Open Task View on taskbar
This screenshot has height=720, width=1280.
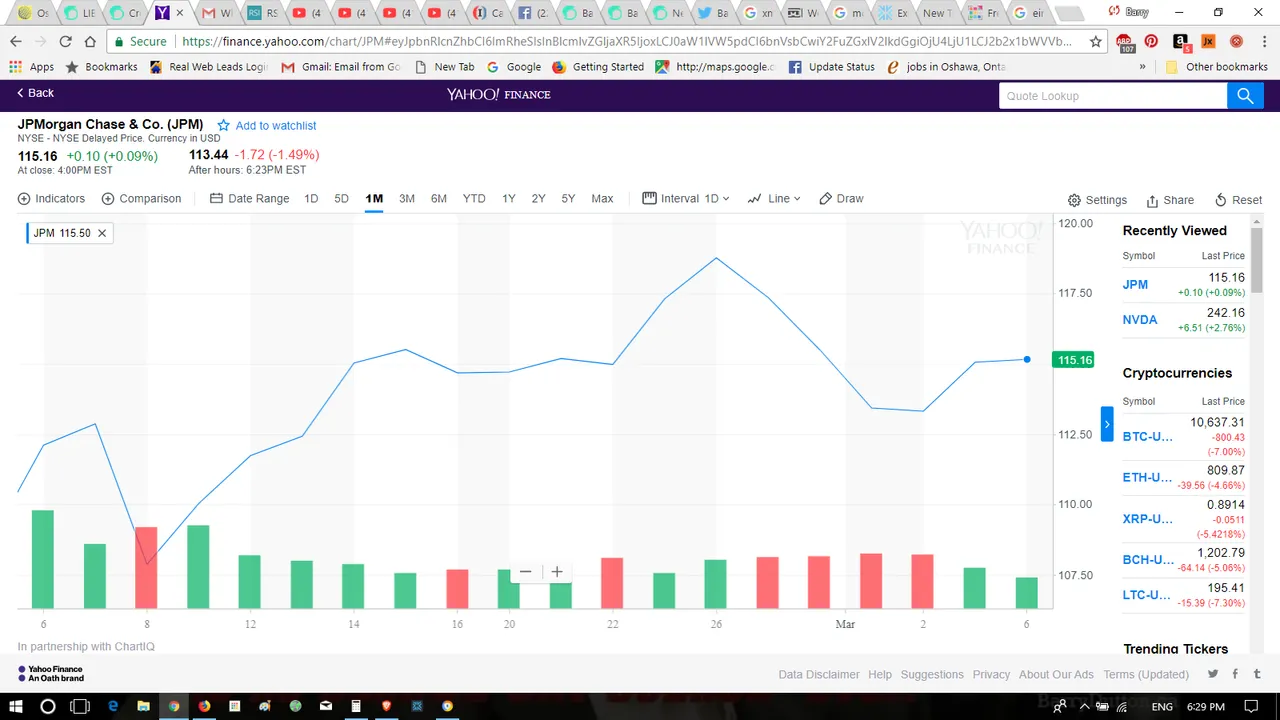[x=80, y=706]
